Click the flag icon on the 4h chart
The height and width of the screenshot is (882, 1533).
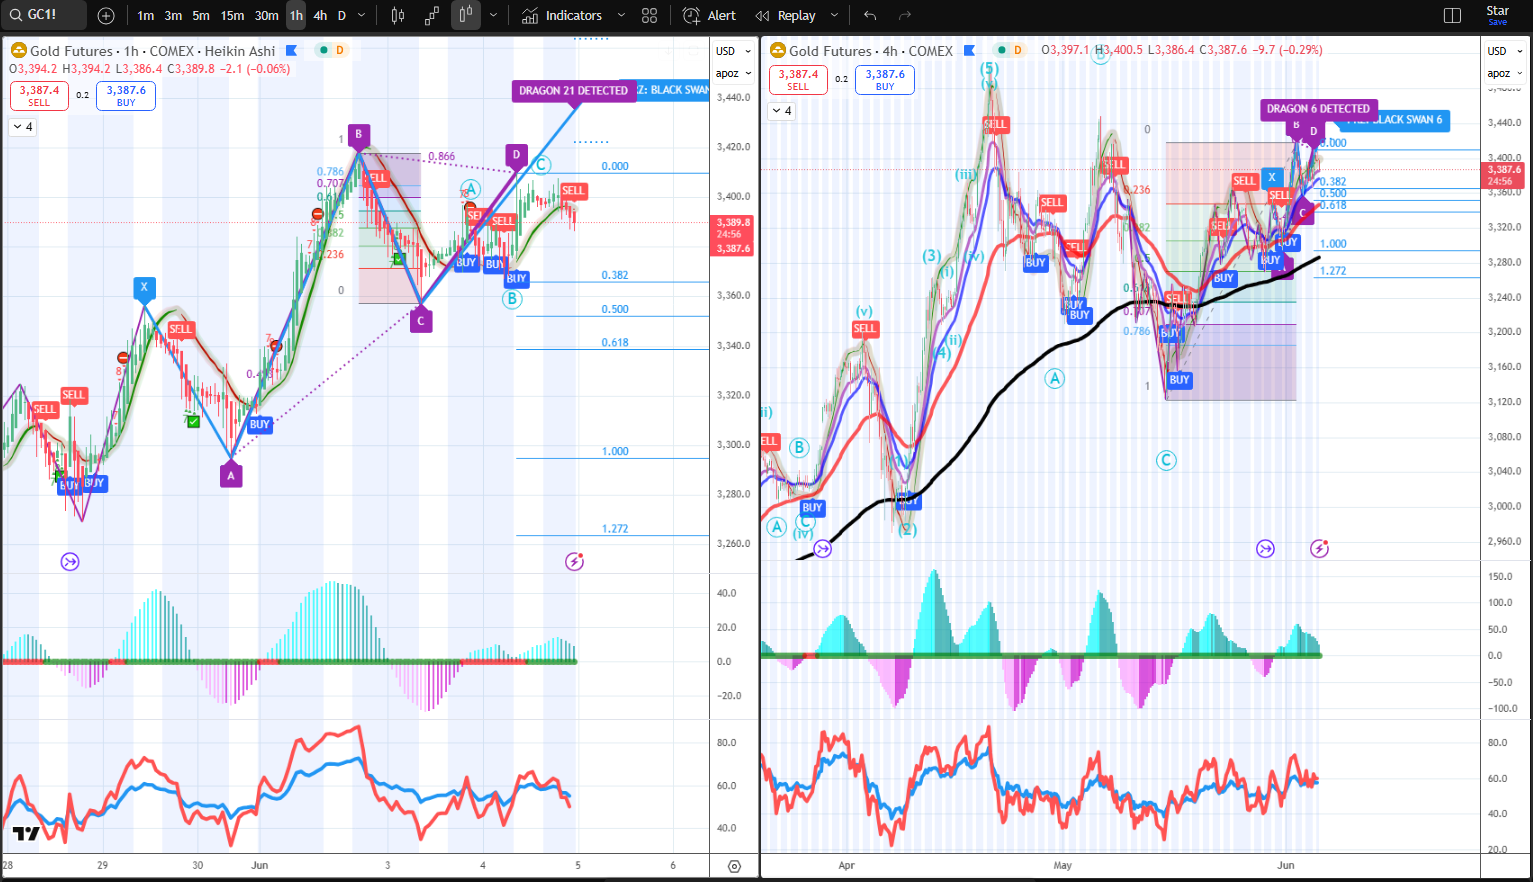tap(969, 50)
